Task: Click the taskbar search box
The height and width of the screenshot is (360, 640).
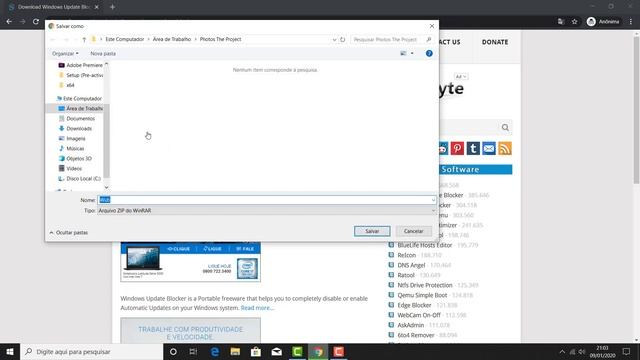Action: tap(91, 351)
